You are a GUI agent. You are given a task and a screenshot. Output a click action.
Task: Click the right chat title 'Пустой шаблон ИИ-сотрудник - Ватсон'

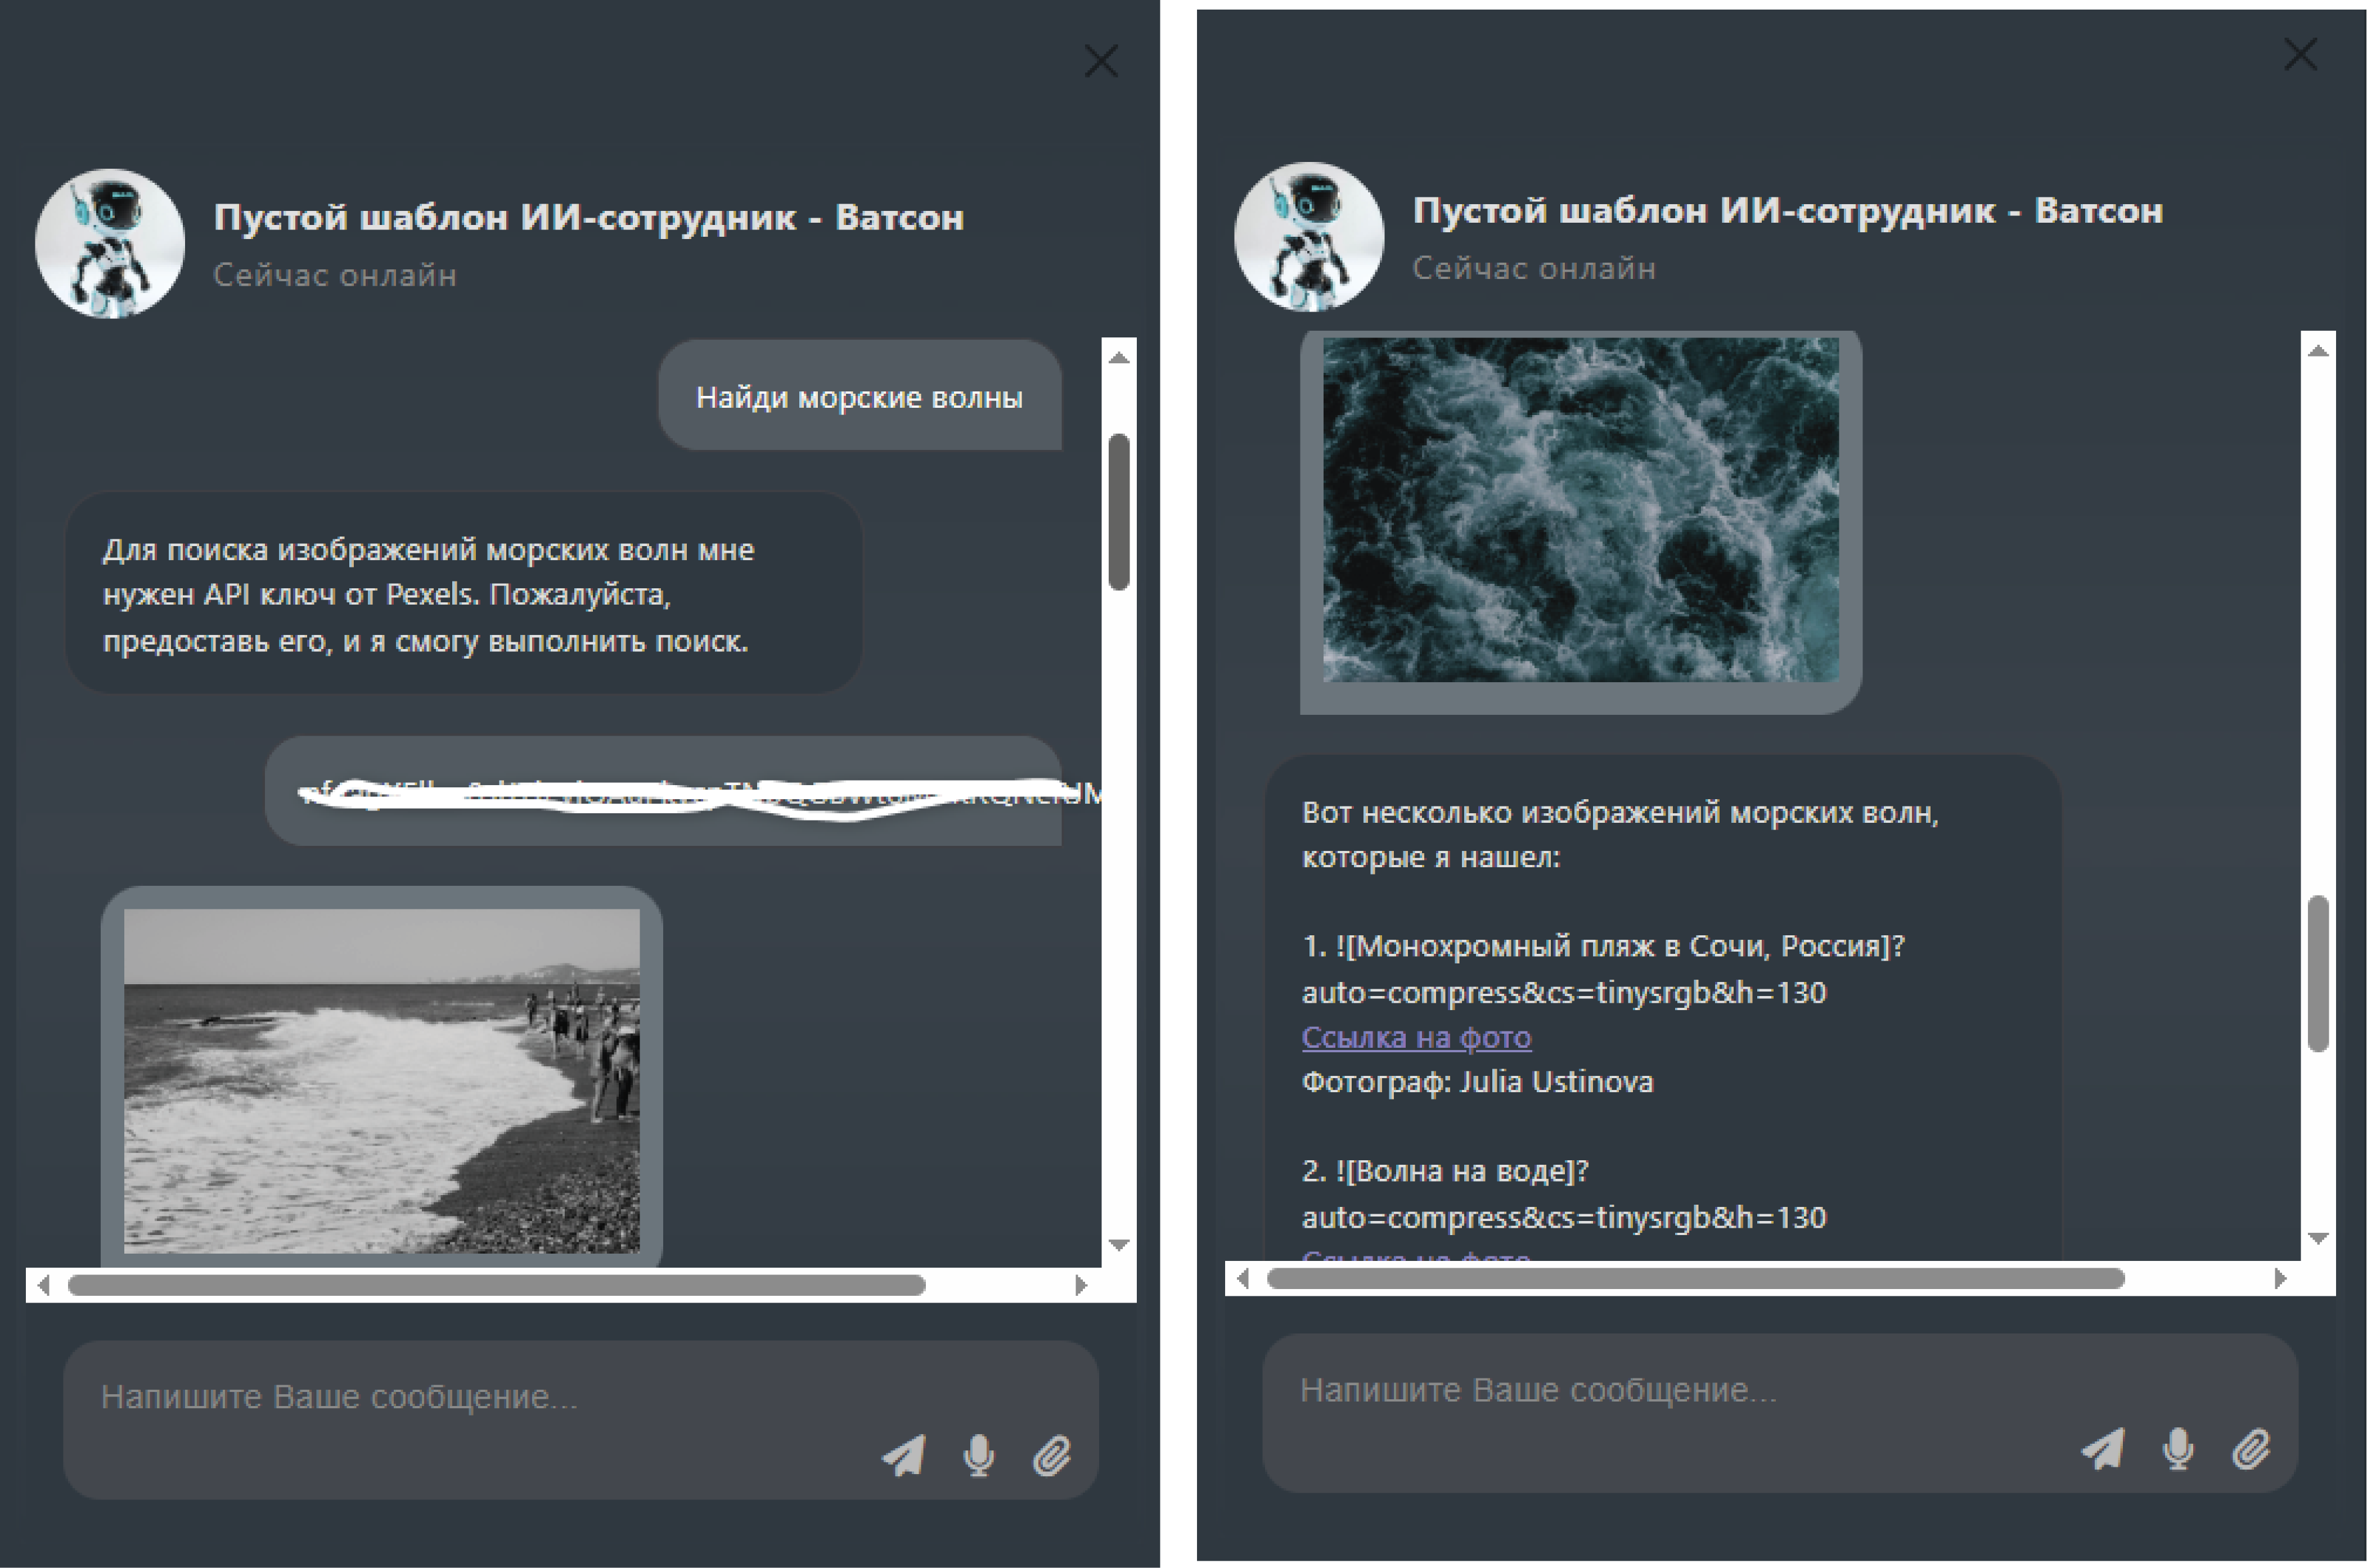point(1788,210)
